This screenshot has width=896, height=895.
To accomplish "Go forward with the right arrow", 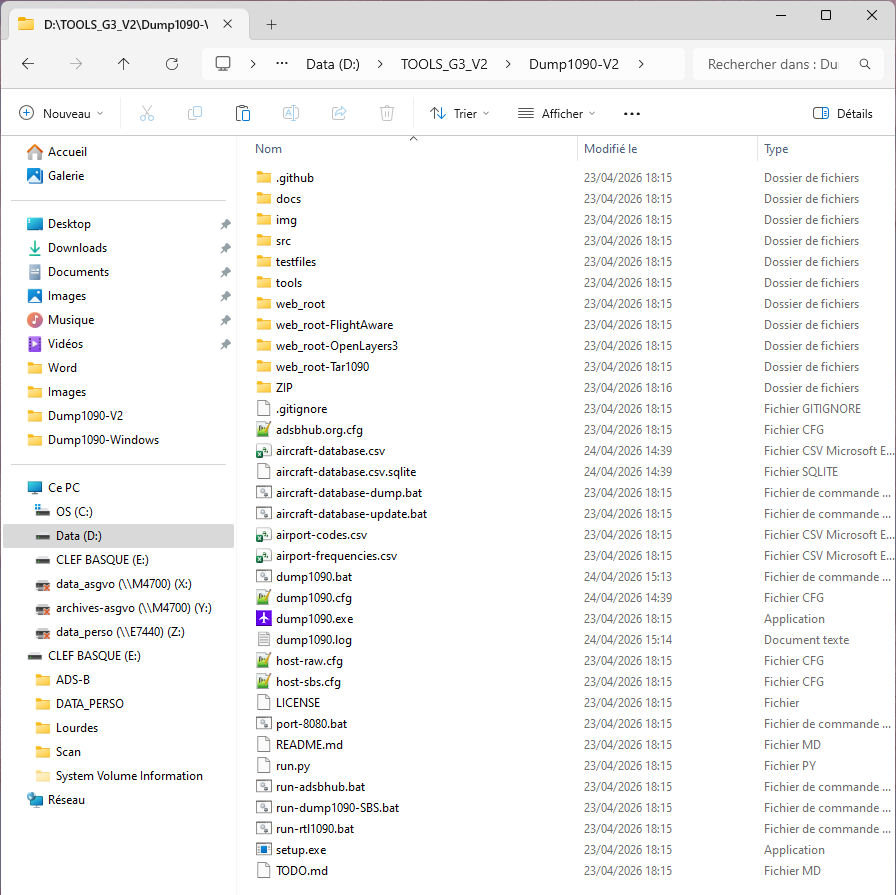I will 75,64.
